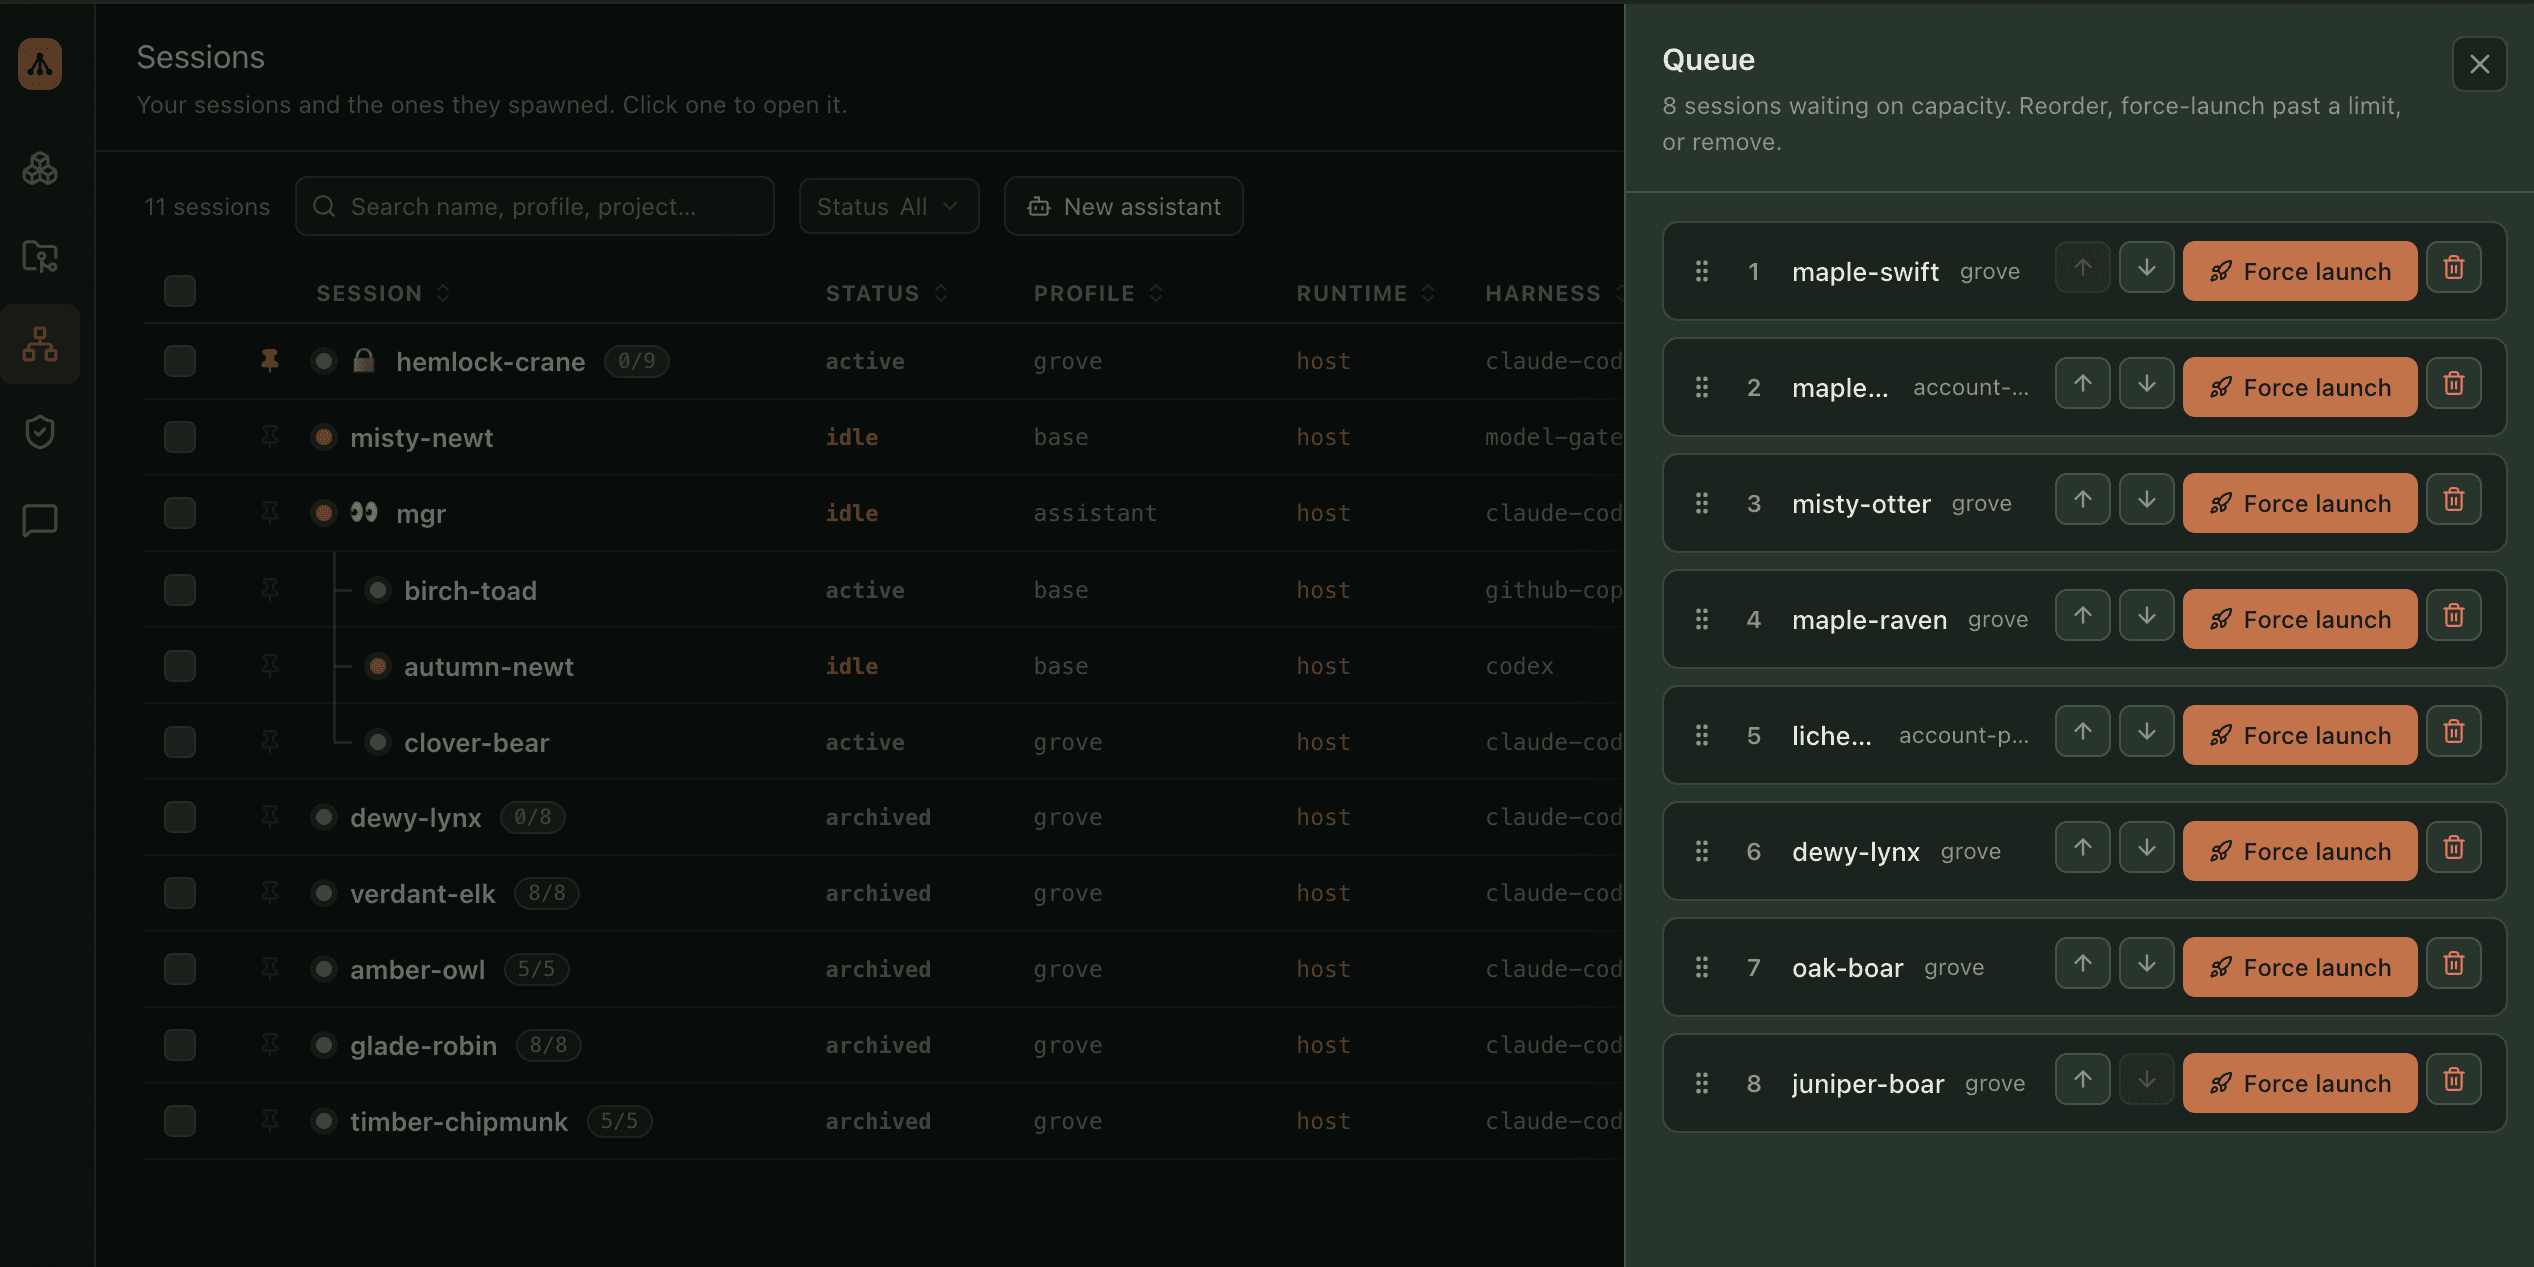
Task: Sort by the RUNTIME column
Action: pos(1366,293)
